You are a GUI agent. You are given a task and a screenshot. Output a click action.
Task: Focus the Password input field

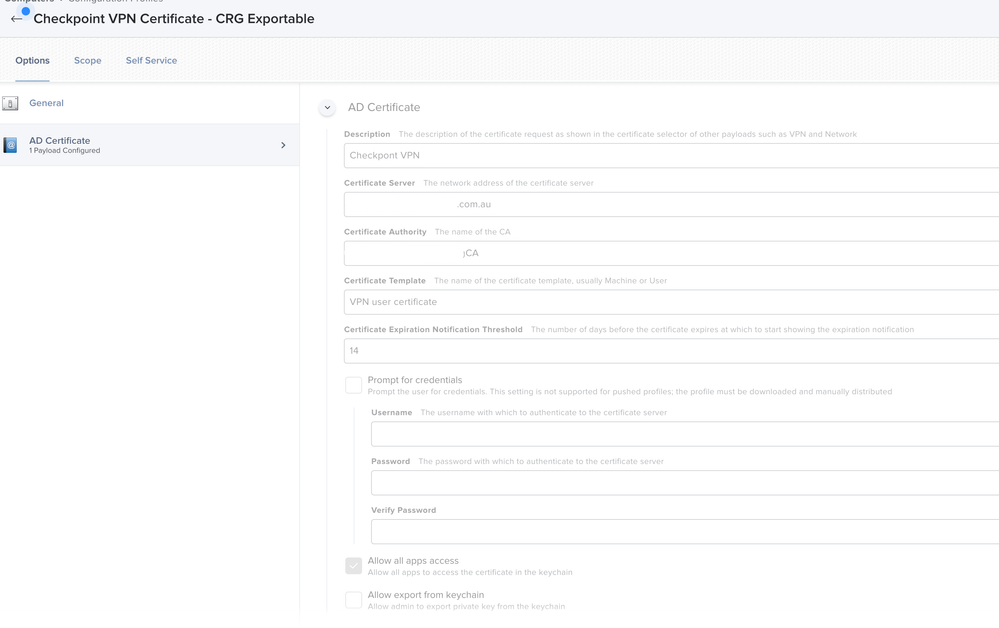click(x=685, y=483)
